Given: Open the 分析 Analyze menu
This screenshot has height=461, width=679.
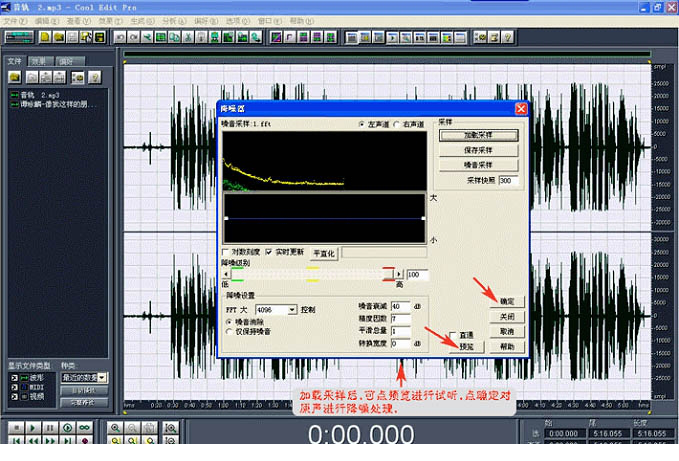Looking at the screenshot, I should [174, 21].
